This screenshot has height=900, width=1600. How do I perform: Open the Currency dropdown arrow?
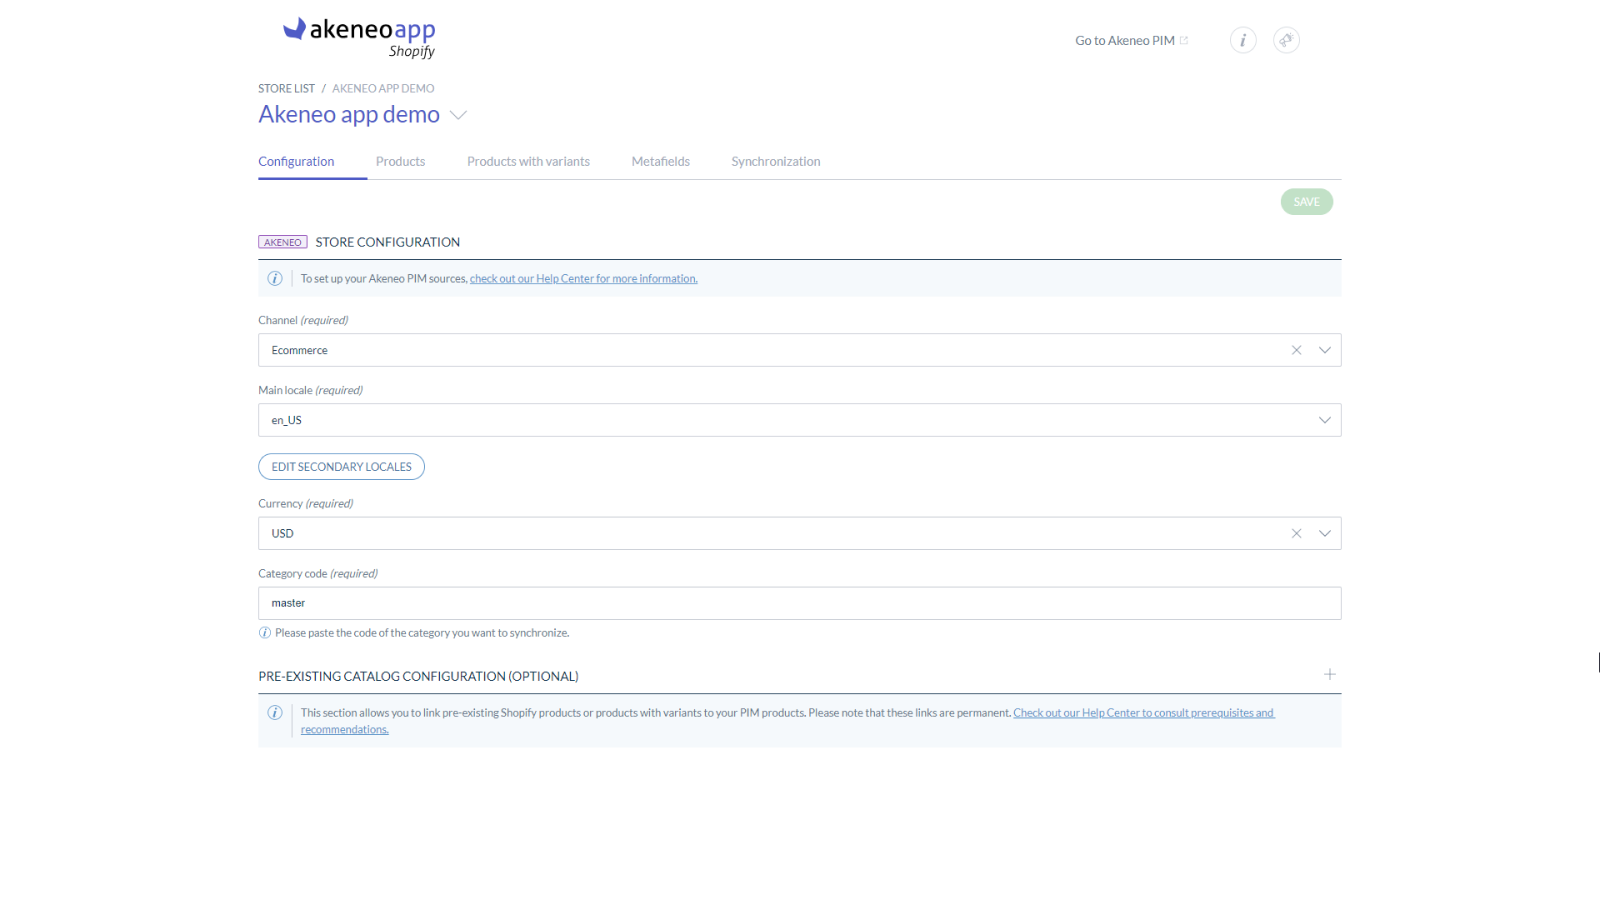coord(1325,533)
